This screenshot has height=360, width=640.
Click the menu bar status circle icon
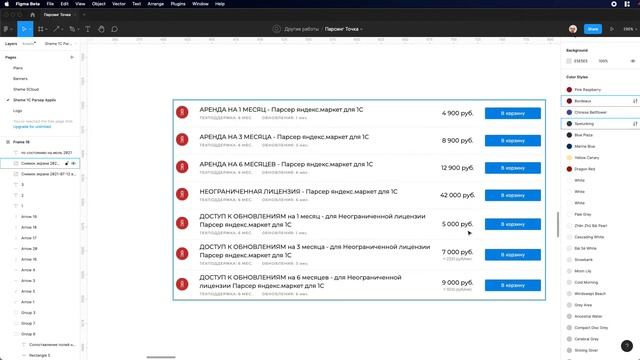[x=614, y=4]
